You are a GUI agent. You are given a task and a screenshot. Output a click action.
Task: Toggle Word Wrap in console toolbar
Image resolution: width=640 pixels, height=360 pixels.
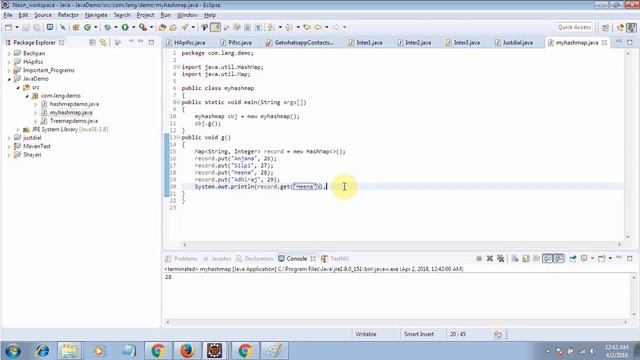(x=536, y=258)
